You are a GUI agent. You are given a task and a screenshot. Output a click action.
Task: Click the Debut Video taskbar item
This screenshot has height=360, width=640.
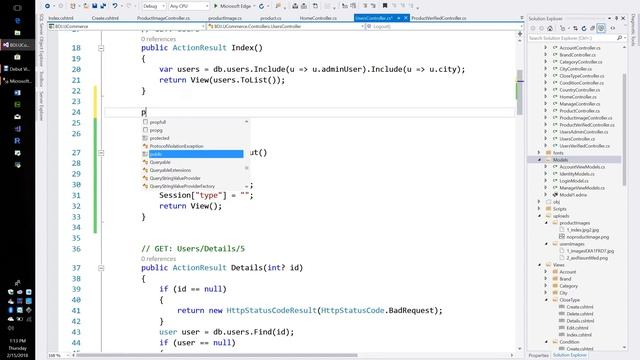pos(17,69)
